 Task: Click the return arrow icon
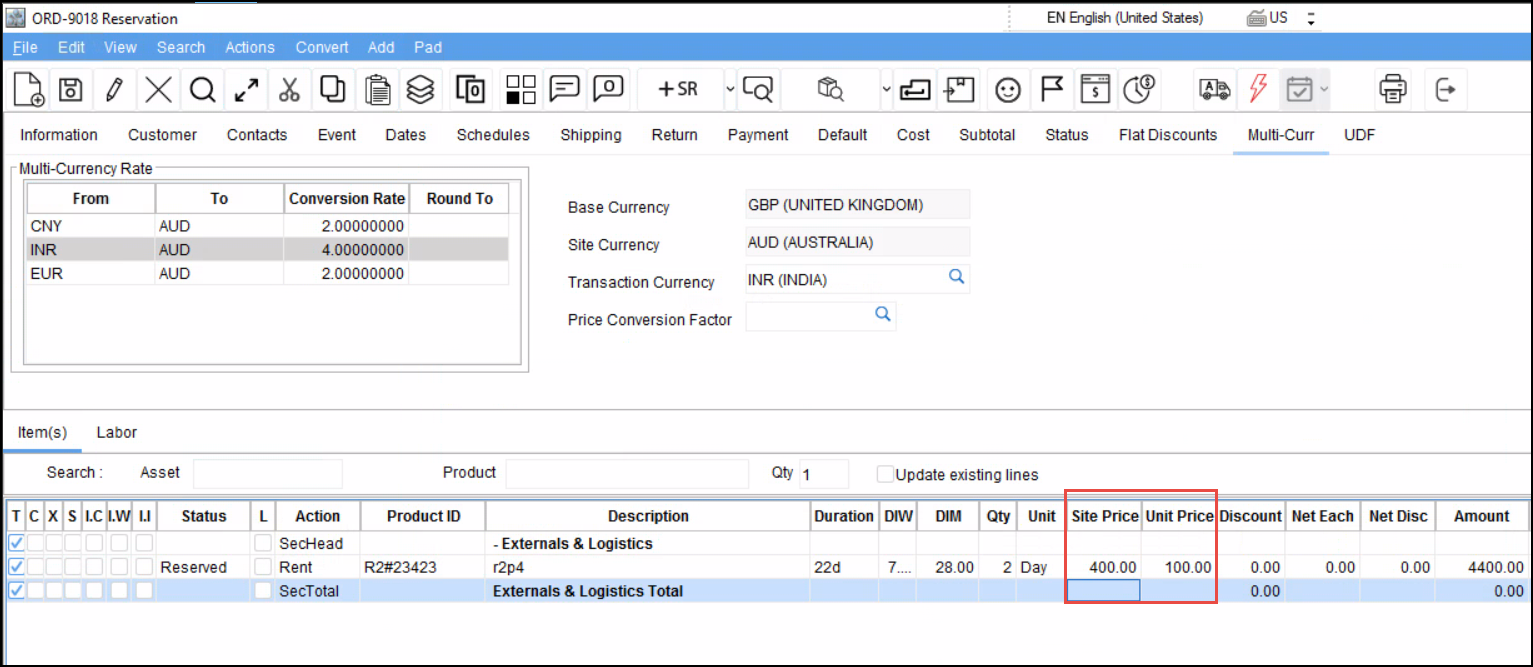914,90
